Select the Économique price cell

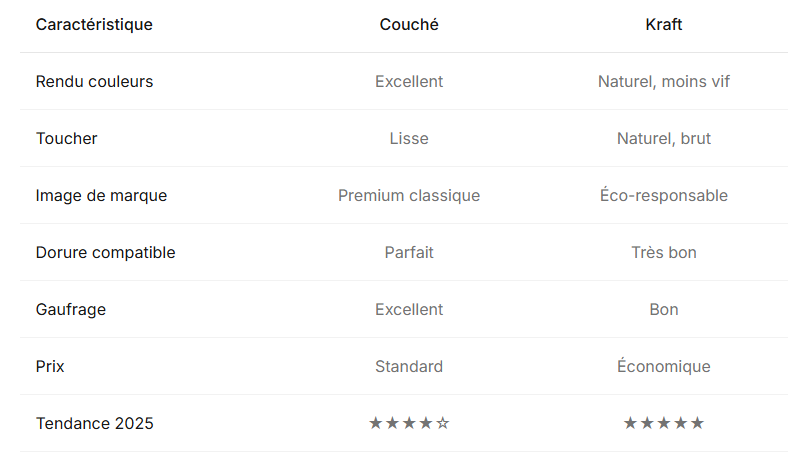tap(664, 366)
